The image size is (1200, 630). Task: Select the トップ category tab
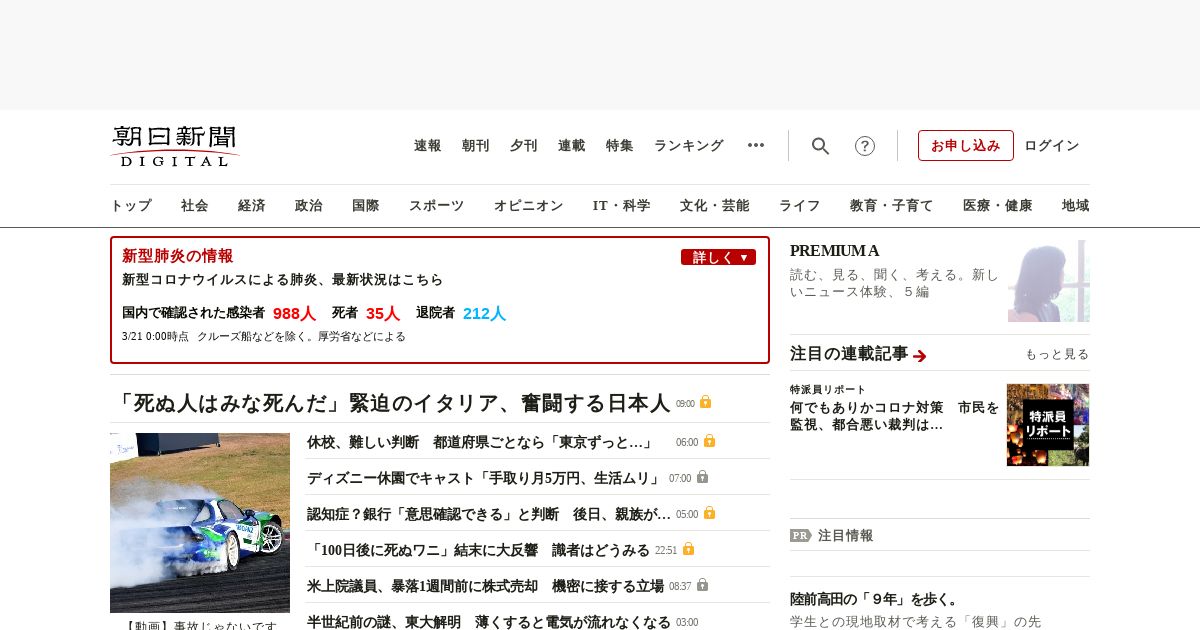[131, 206]
